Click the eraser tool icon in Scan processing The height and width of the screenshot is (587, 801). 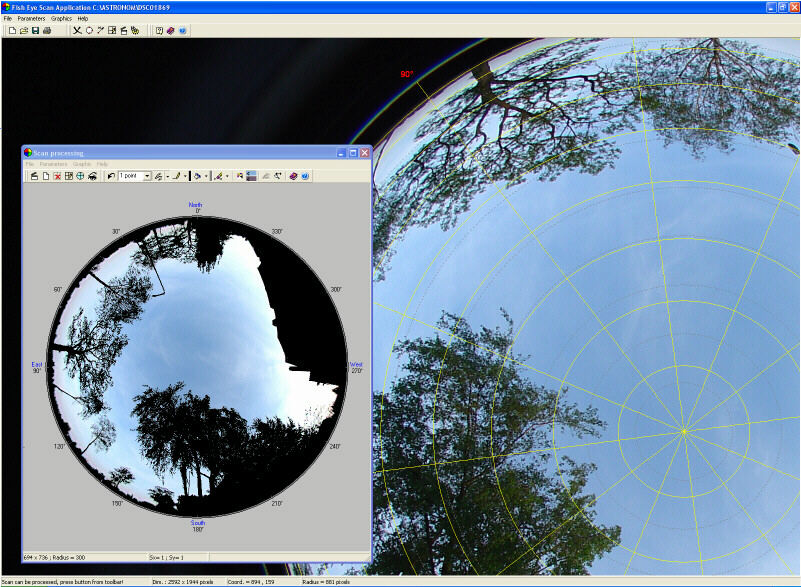pos(159,176)
